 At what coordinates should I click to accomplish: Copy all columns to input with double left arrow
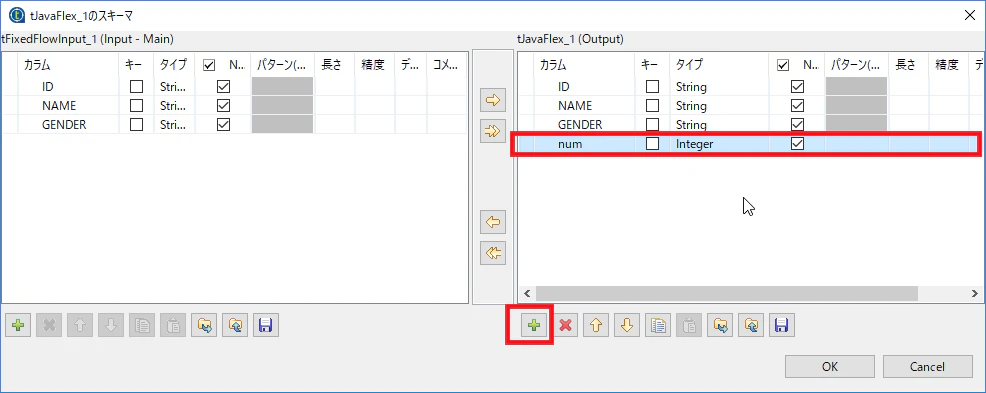tap(493, 253)
